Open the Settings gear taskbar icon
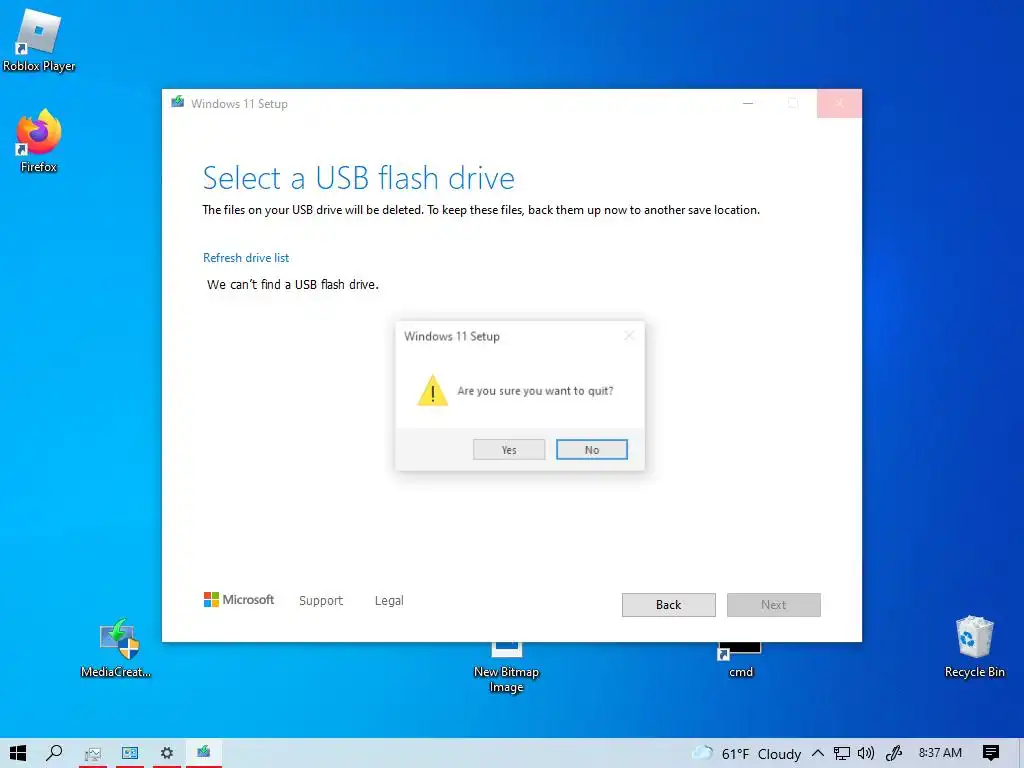Screen dimensions: 1024x768 click(x=167, y=753)
